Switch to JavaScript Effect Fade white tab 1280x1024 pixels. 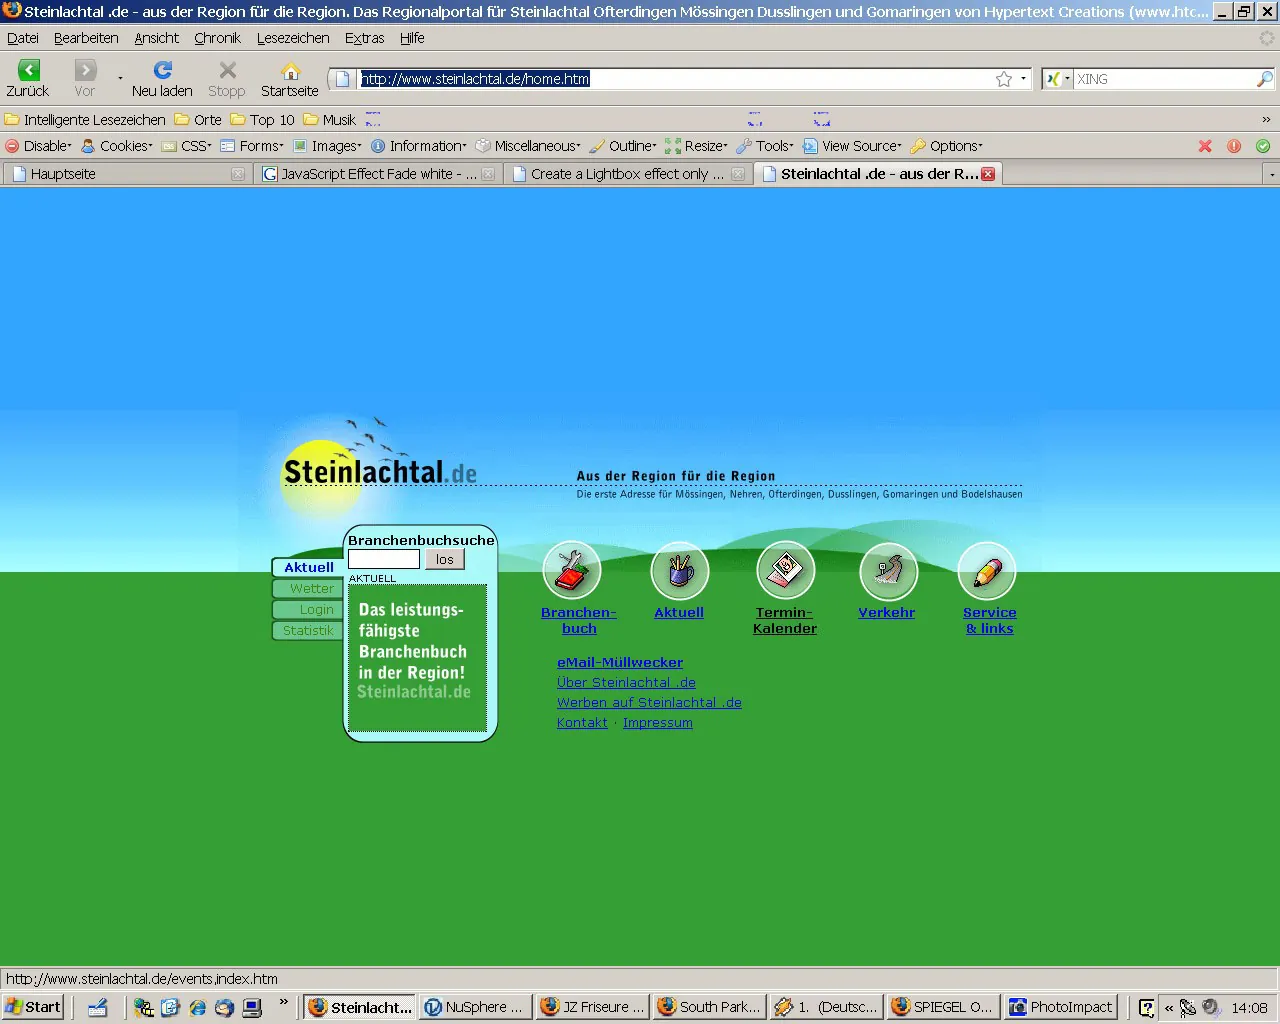point(377,174)
